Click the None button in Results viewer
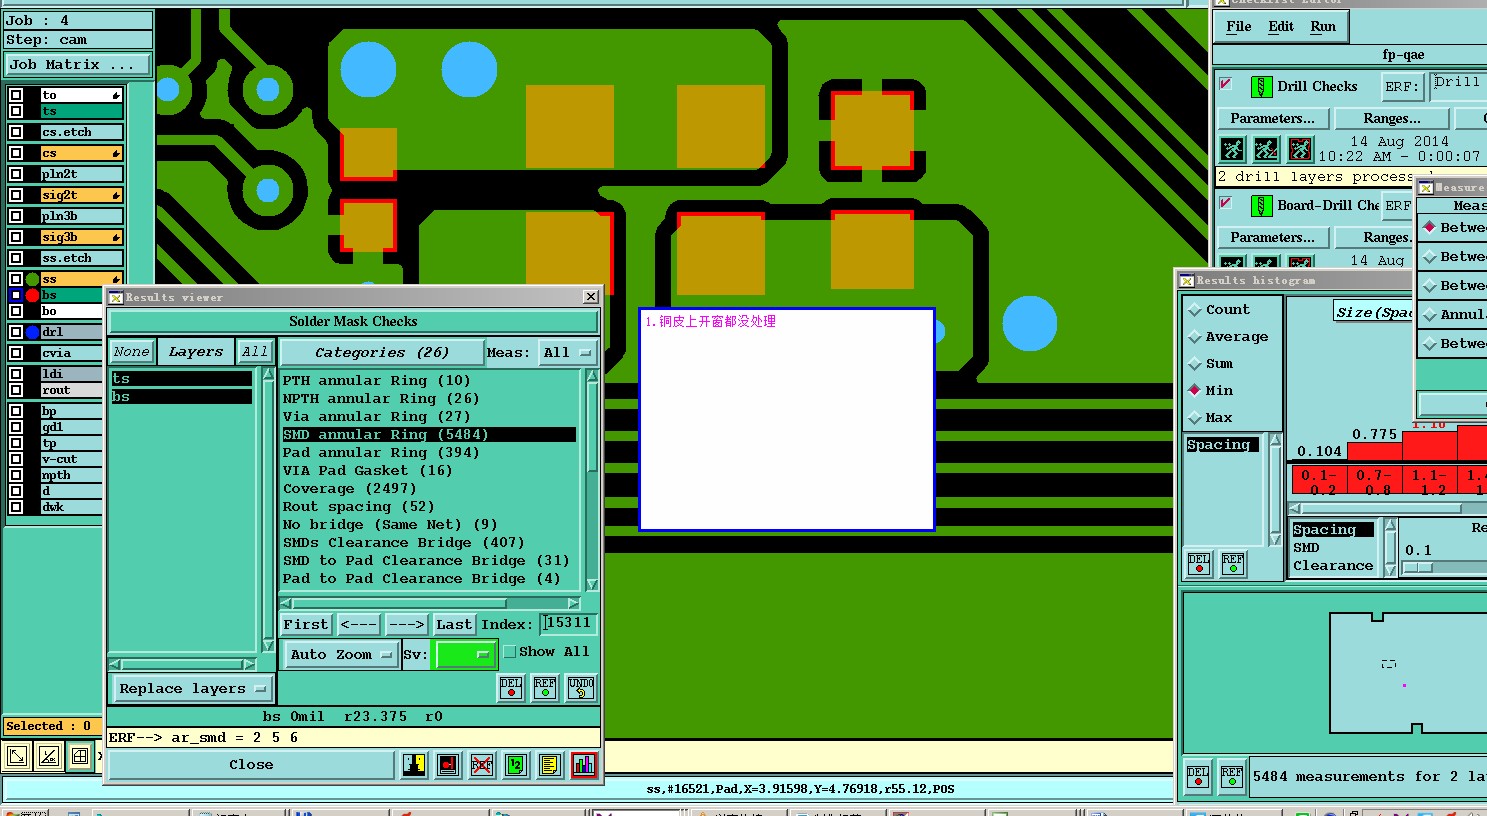 point(131,352)
